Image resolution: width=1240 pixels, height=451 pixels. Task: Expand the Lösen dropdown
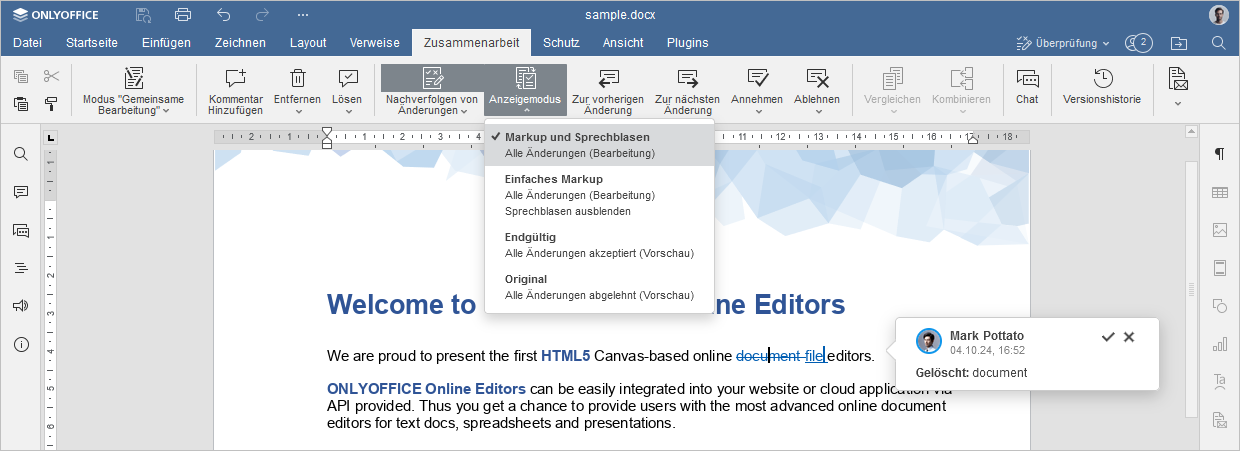click(347, 111)
